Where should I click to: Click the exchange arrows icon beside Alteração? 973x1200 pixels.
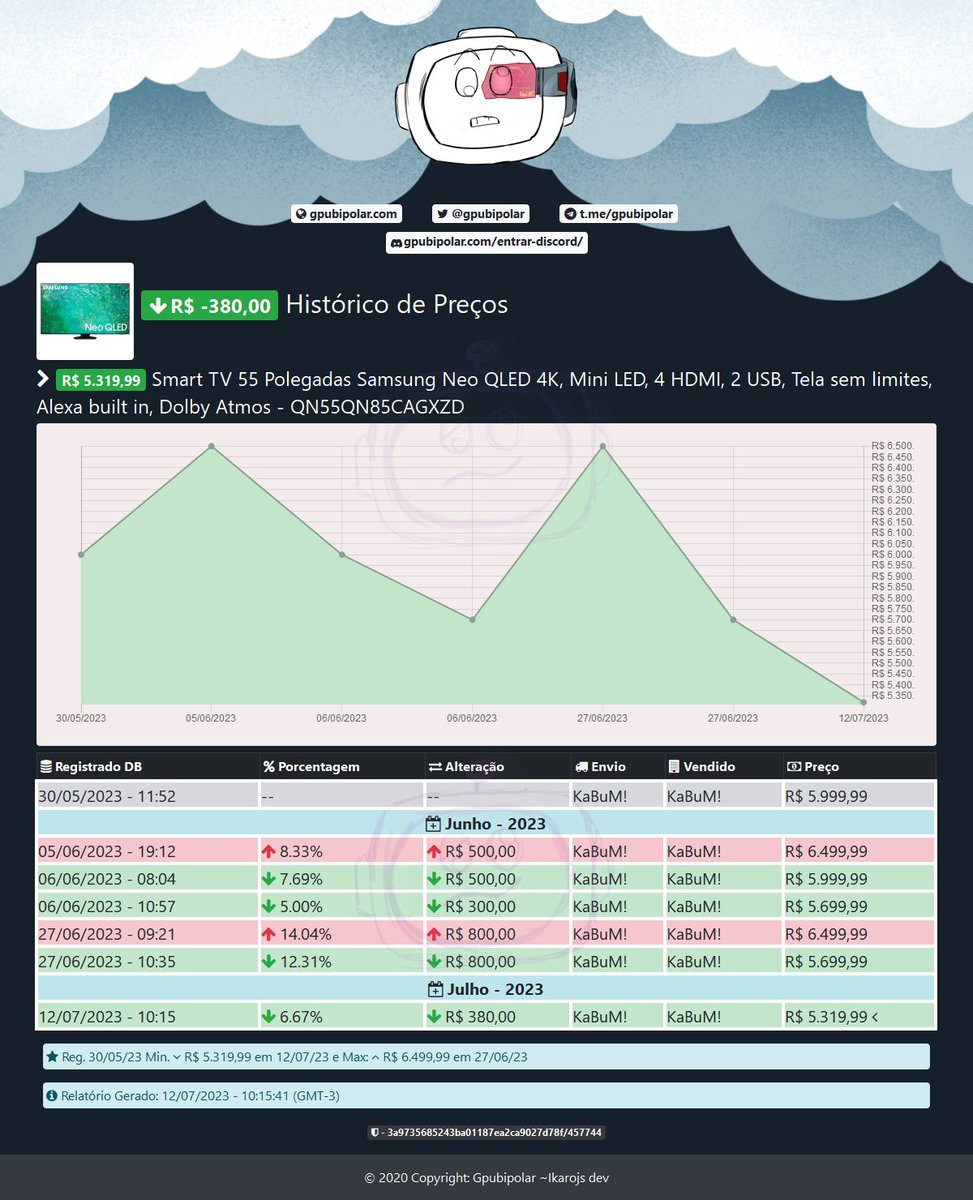click(x=434, y=767)
